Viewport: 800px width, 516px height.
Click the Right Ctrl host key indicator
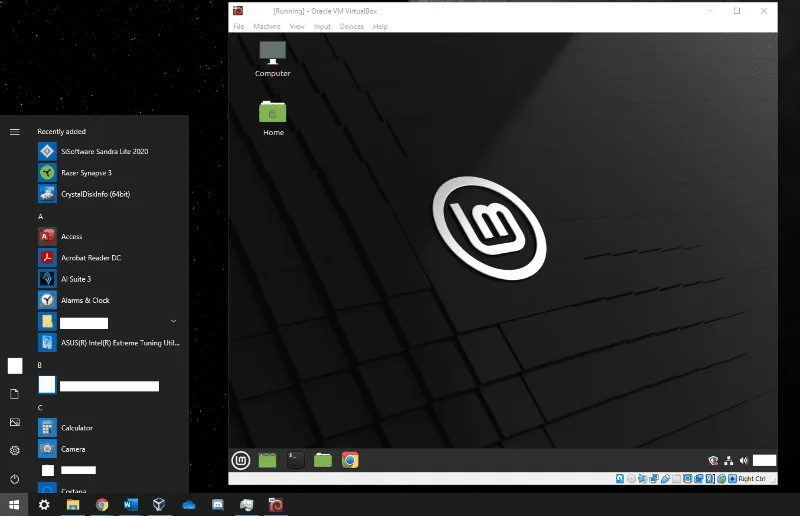[752, 479]
